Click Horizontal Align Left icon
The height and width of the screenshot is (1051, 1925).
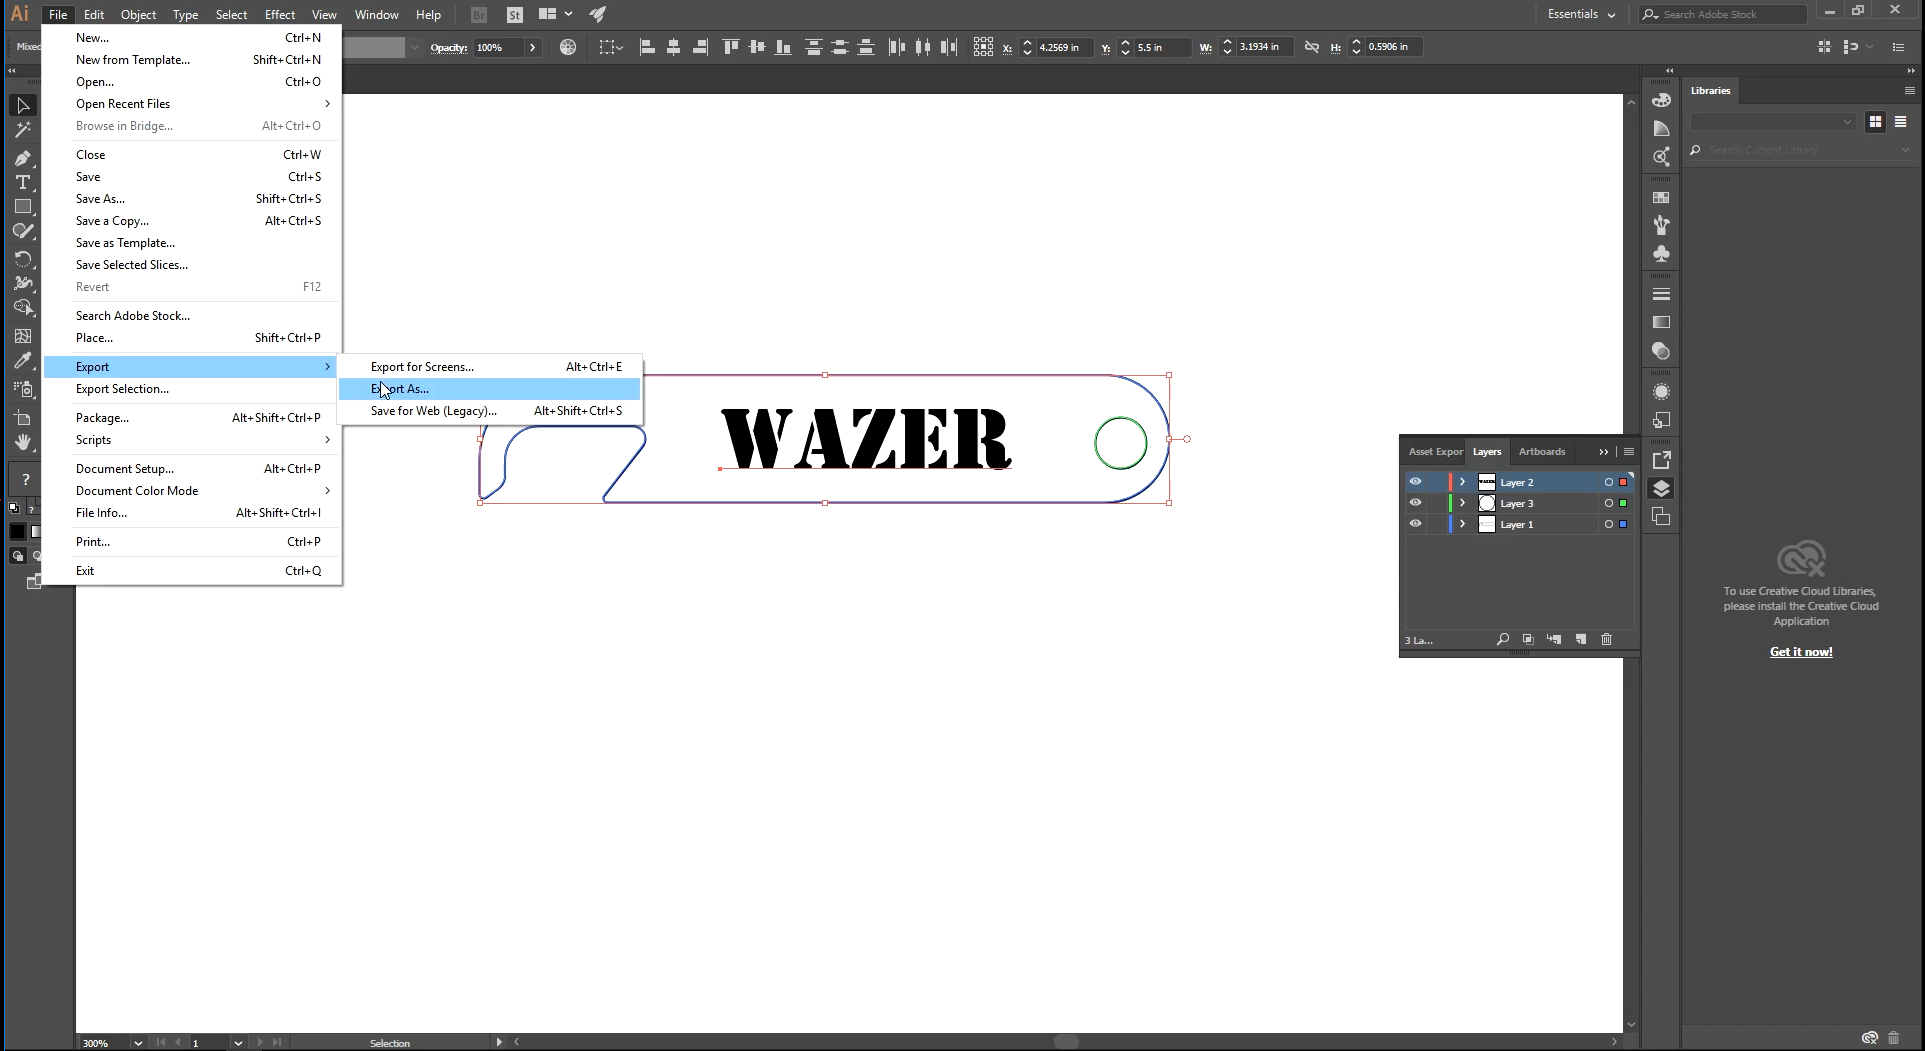pyautogui.click(x=647, y=47)
